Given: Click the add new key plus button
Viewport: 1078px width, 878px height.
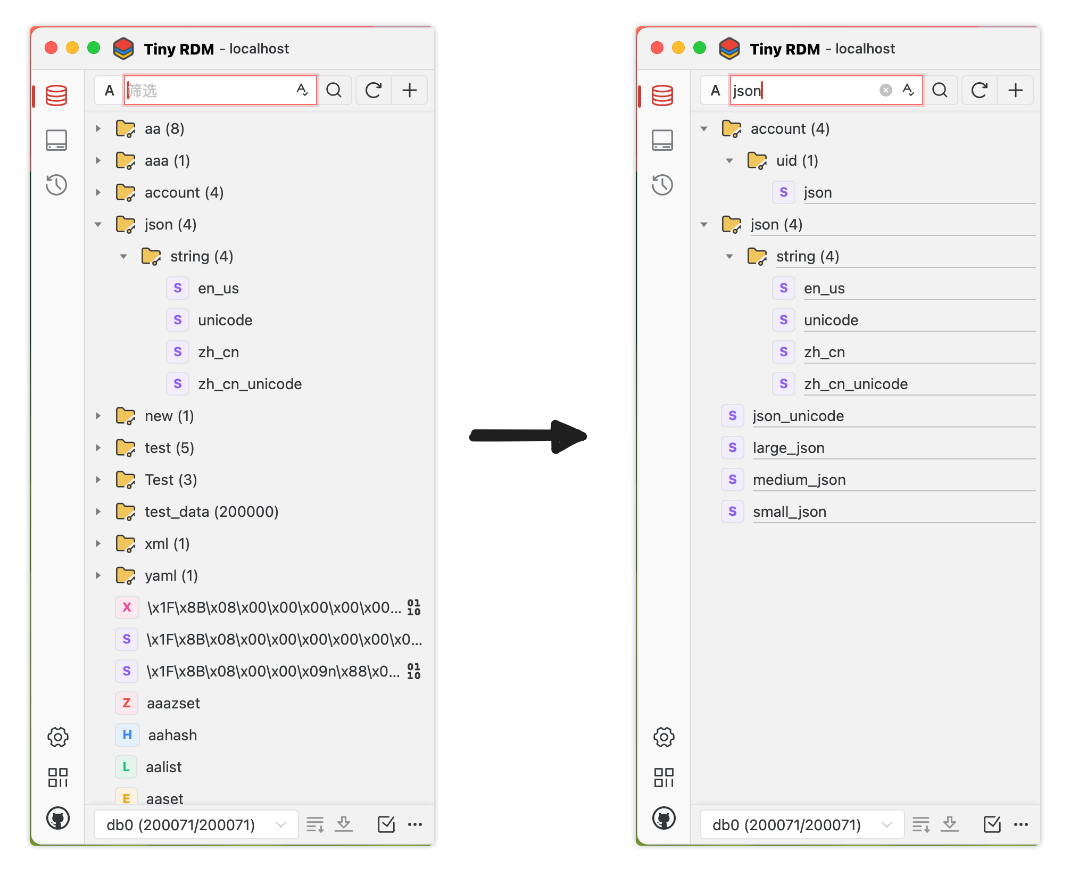Looking at the screenshot, I should click(x=410, y=90).
